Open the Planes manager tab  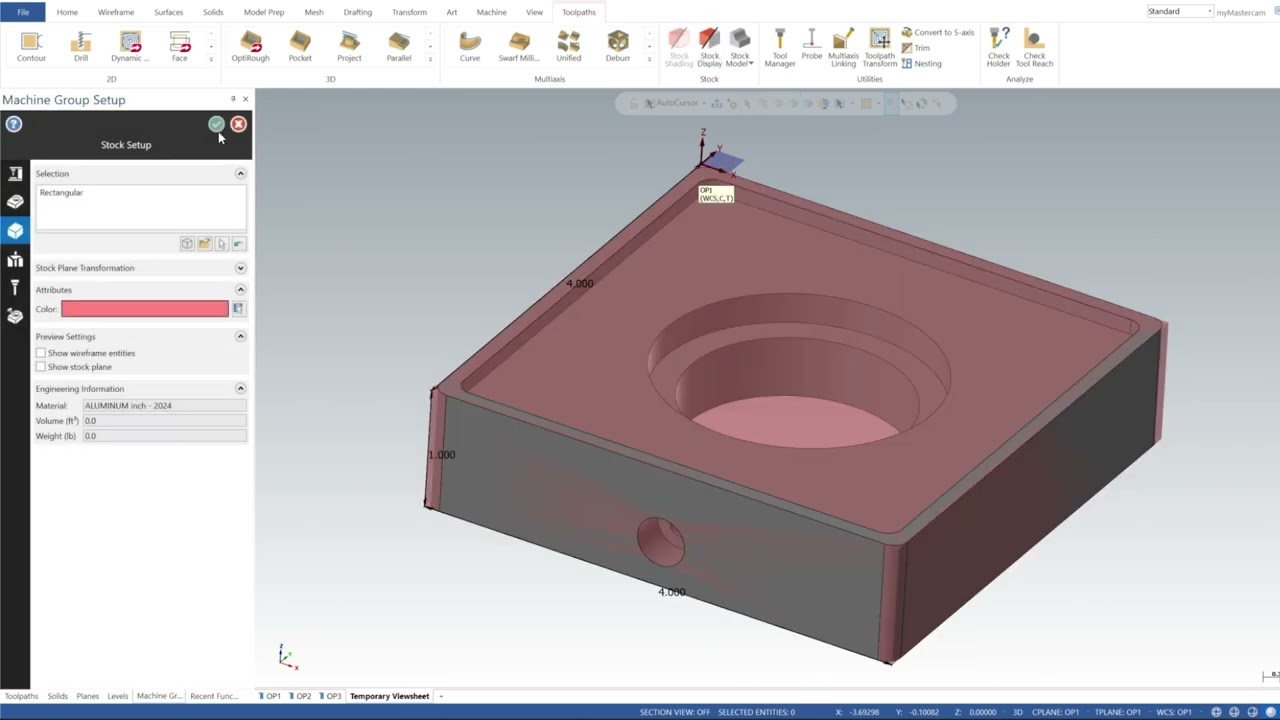pyautogui.click(x=88, y=696)
